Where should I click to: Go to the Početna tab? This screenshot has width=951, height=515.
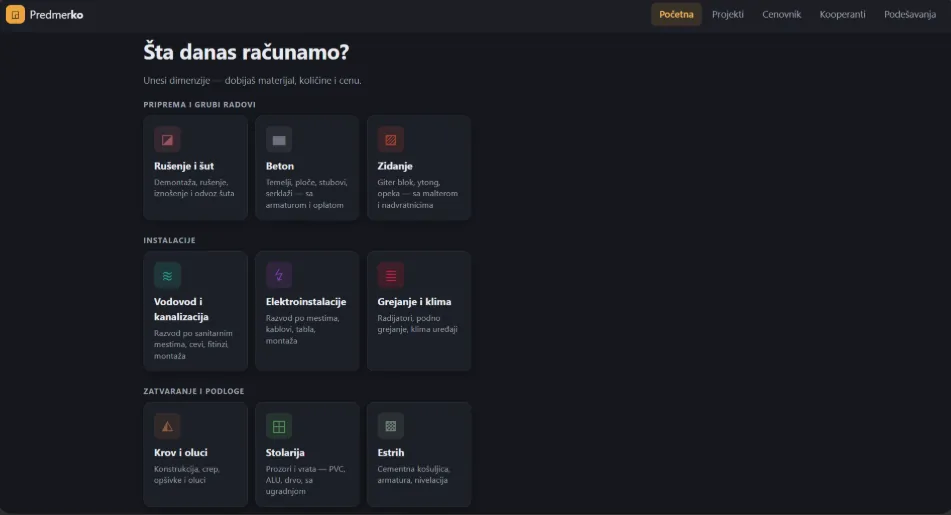tap(676, 15)
